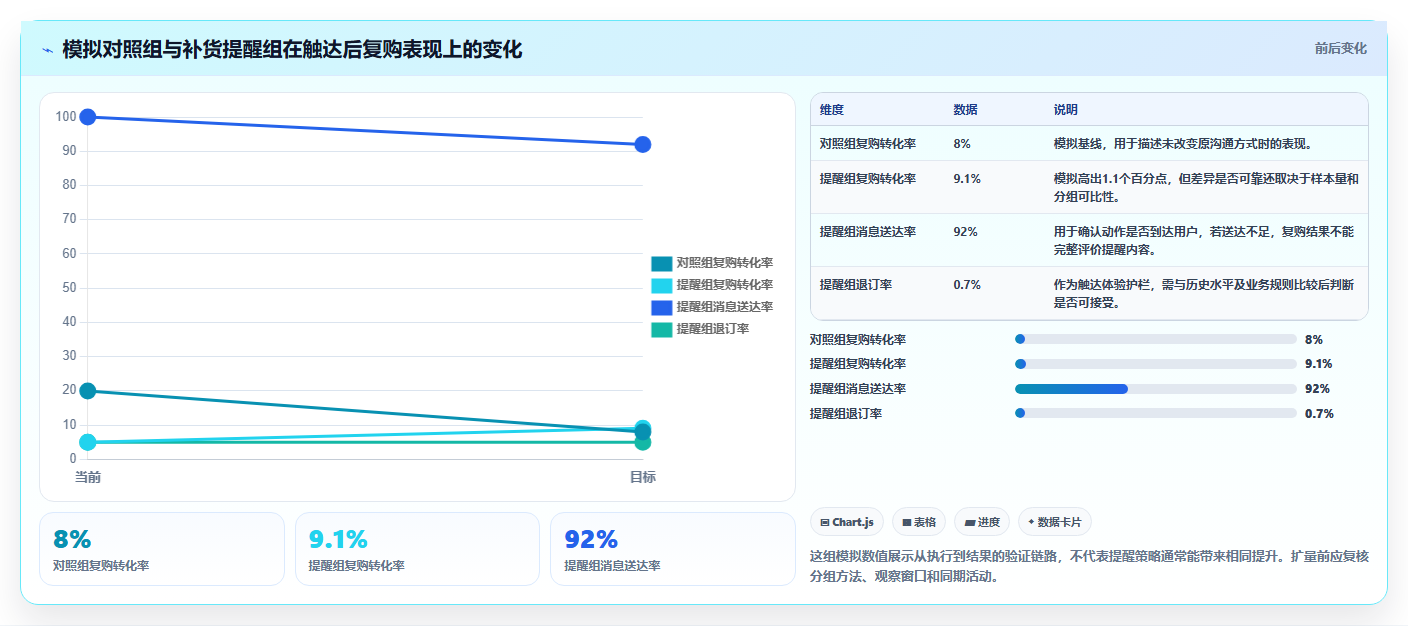Click the 当前 x-axis label
1408x626 pixels.
click(x=88, y=478)
